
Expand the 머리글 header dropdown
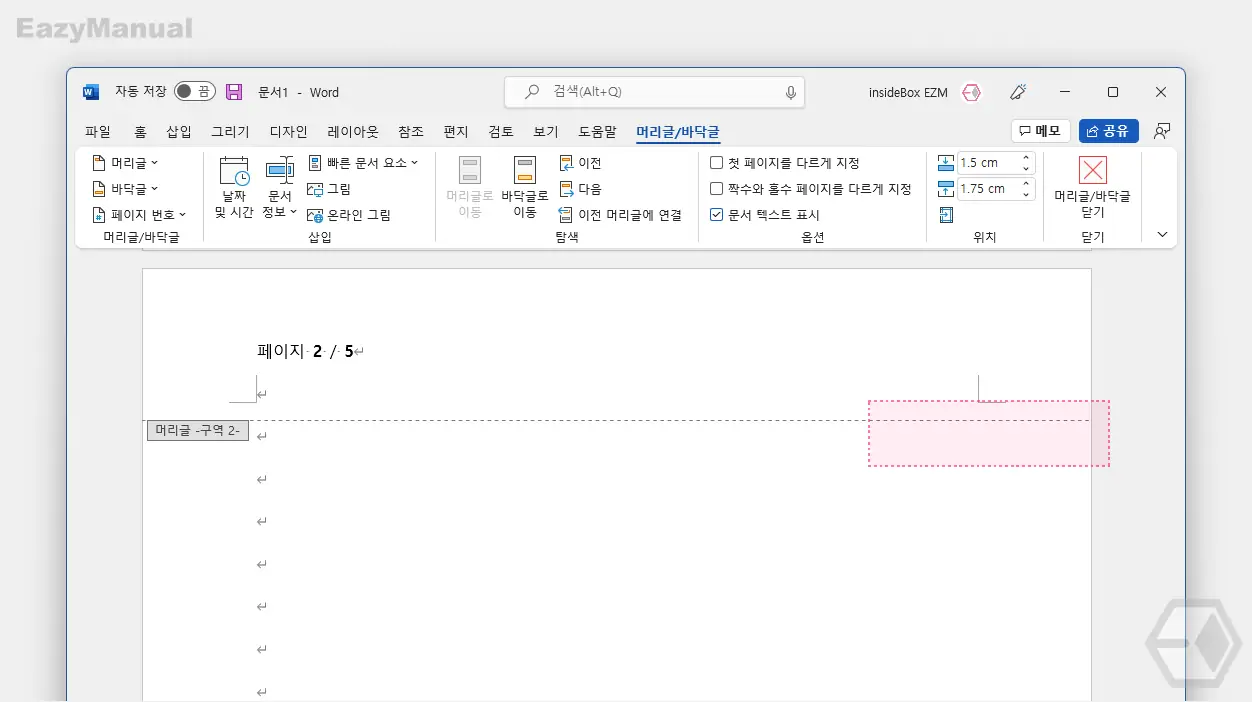125,162
